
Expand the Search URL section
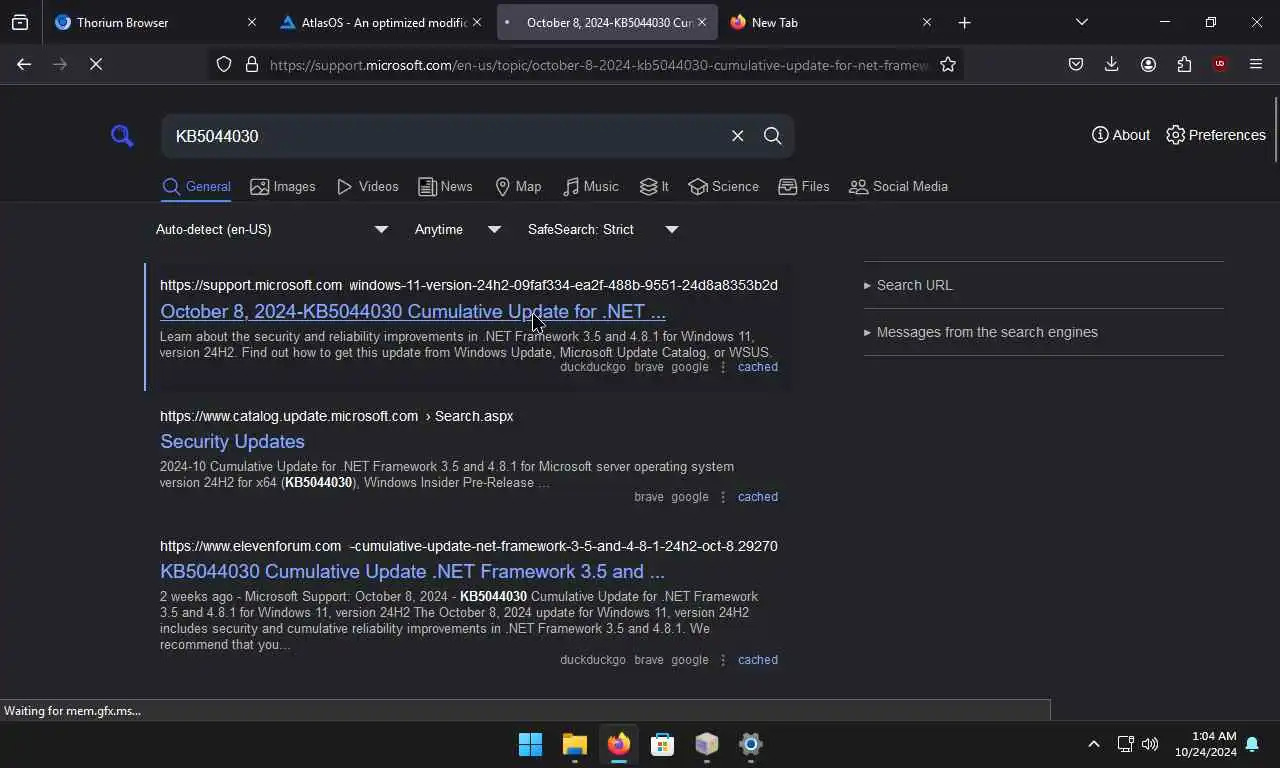click(908, 285)
